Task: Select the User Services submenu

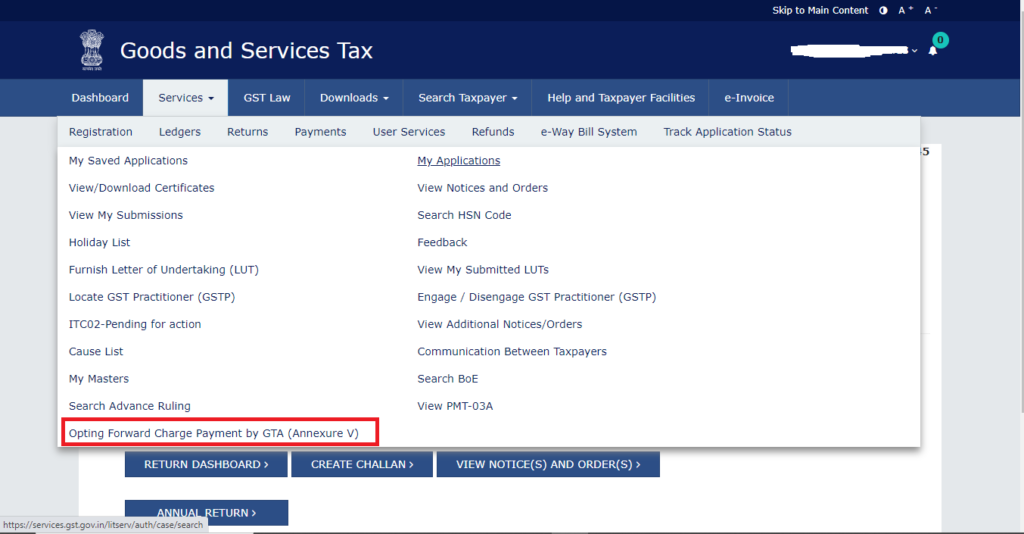Action: [409, 132]
